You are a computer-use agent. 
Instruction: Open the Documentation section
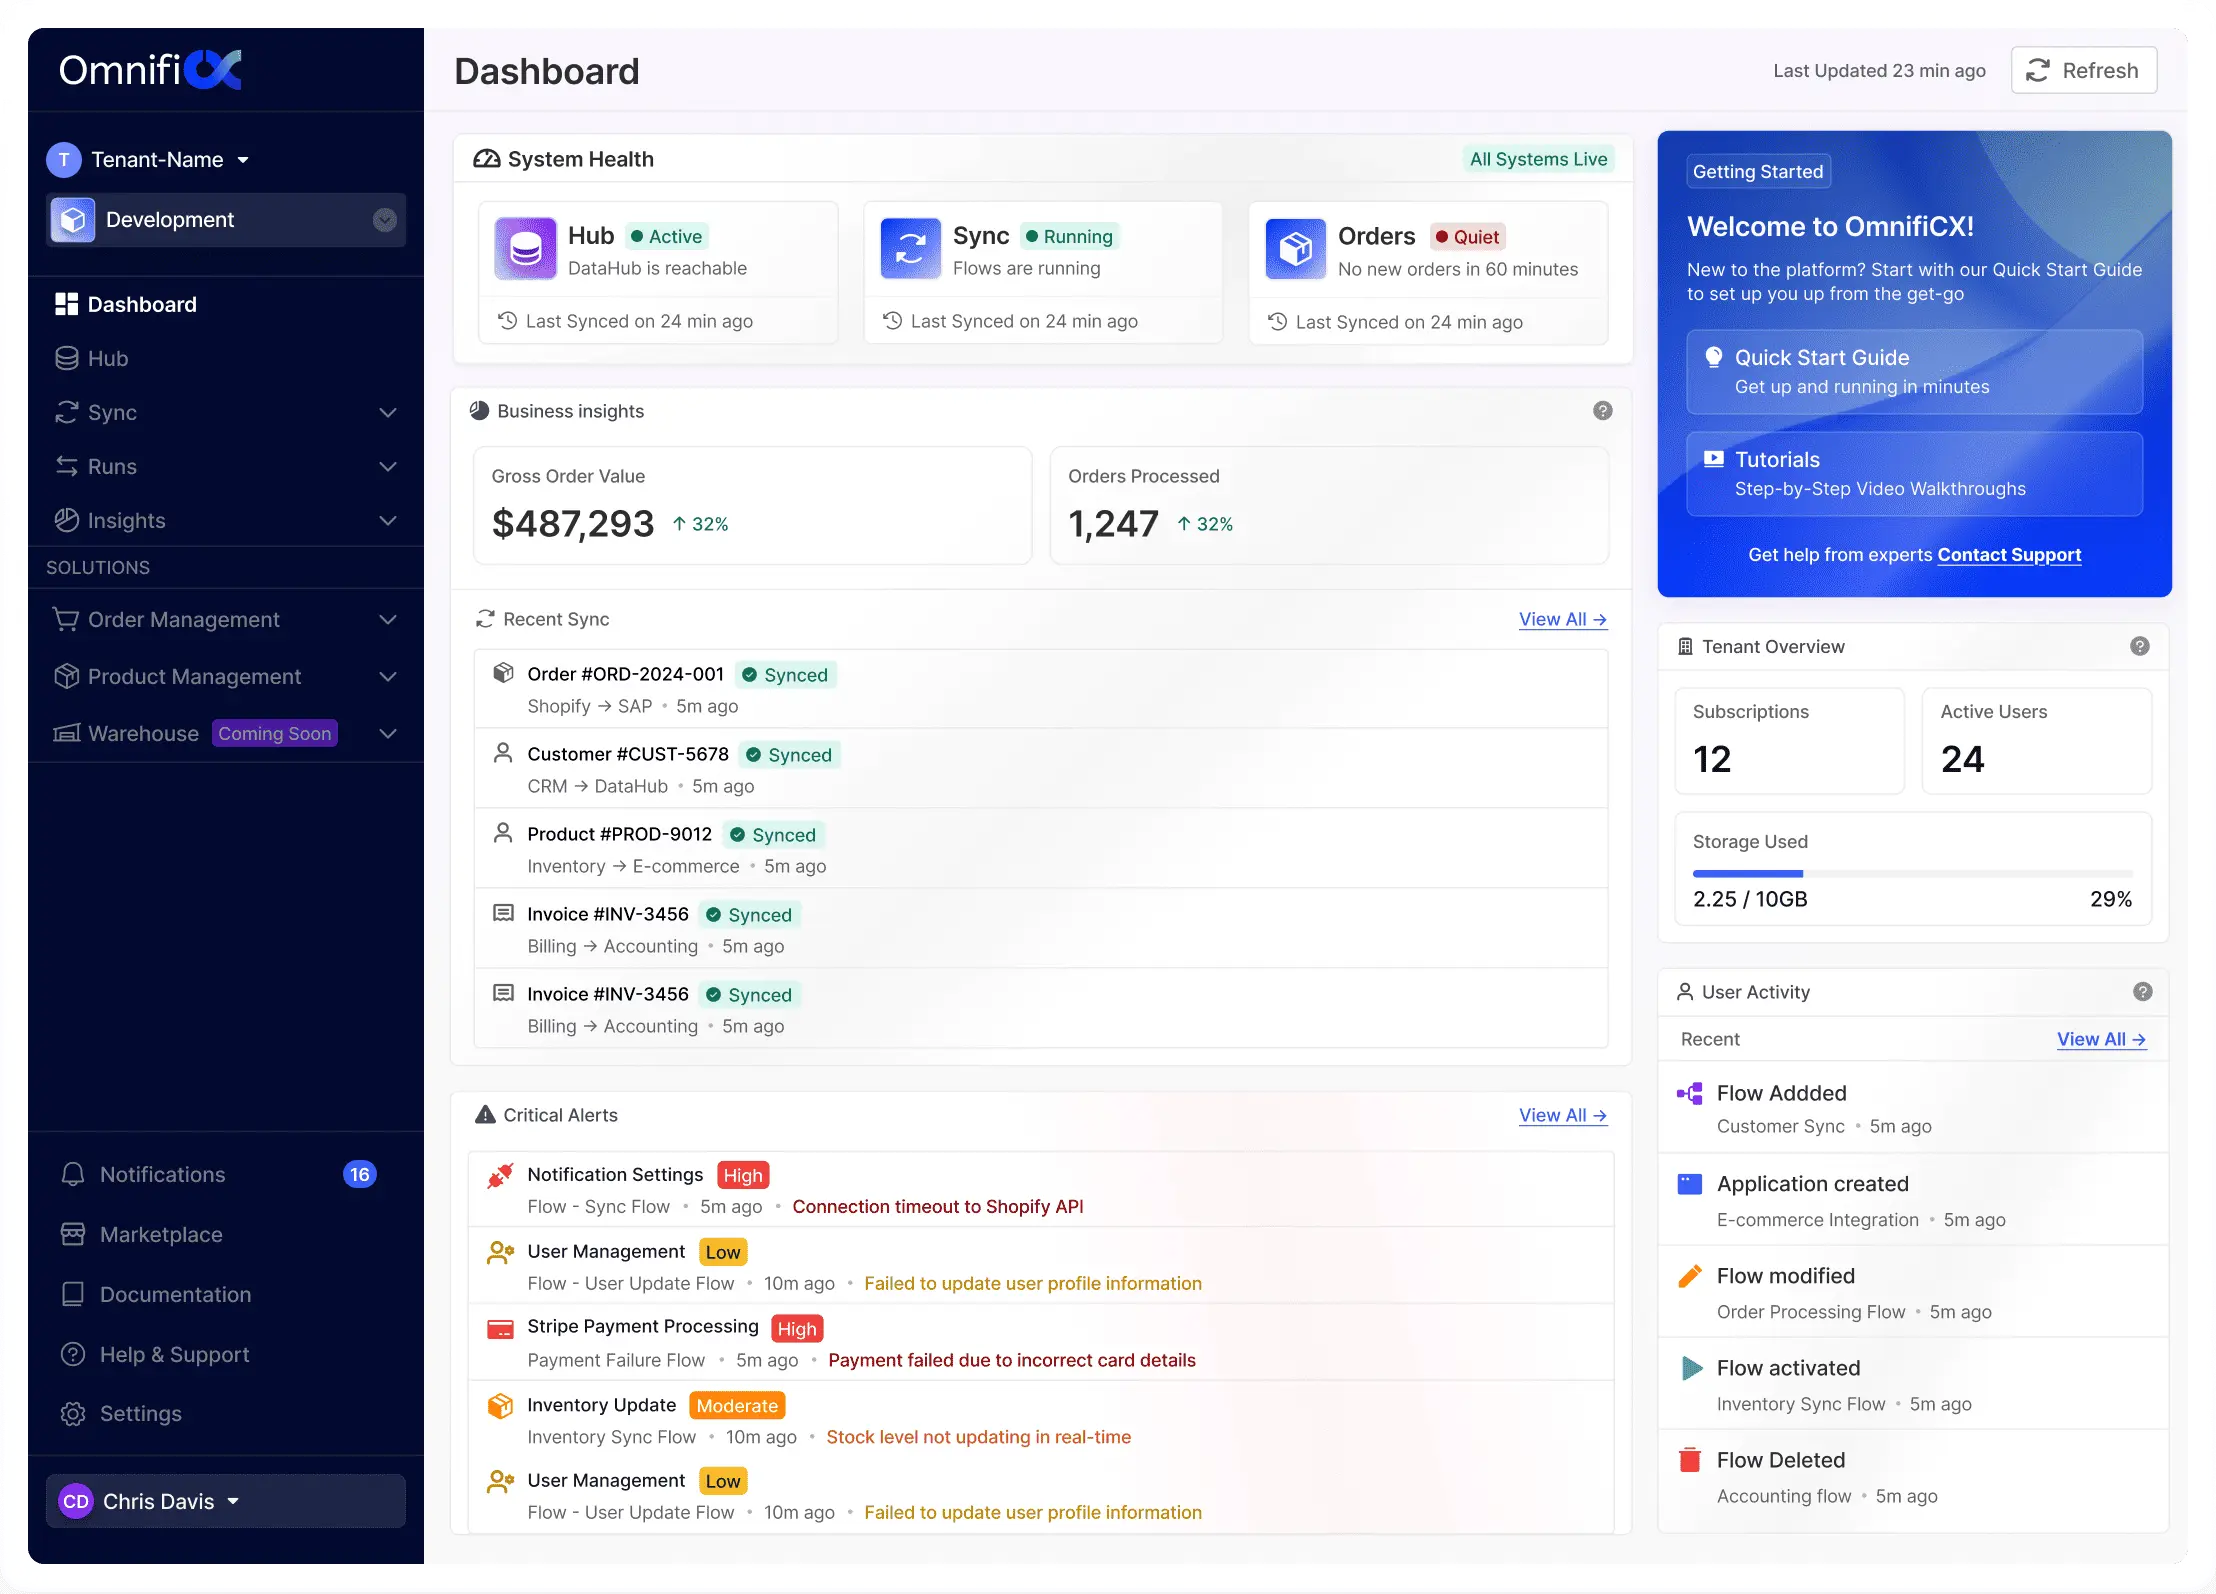tap(175, 1294)
